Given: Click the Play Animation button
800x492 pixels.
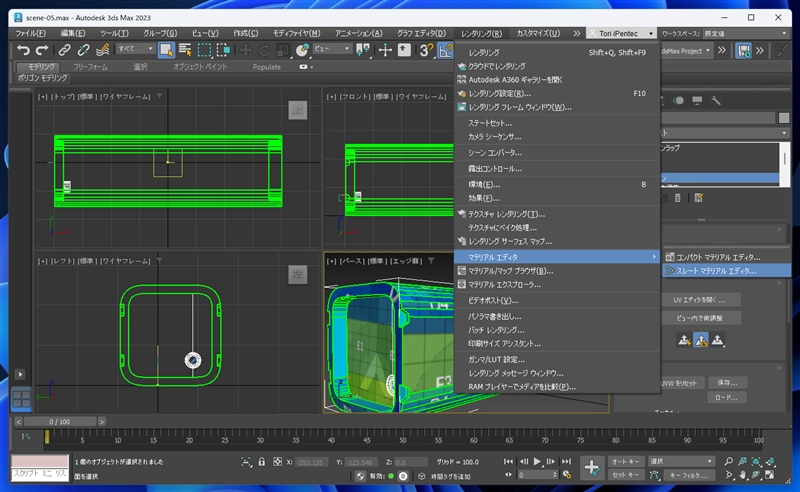Looking at the screenshot, I should click(538, 461).
